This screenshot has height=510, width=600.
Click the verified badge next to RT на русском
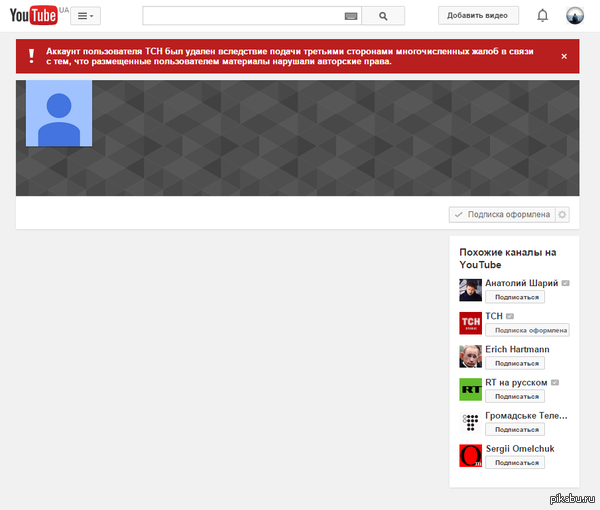555,383
